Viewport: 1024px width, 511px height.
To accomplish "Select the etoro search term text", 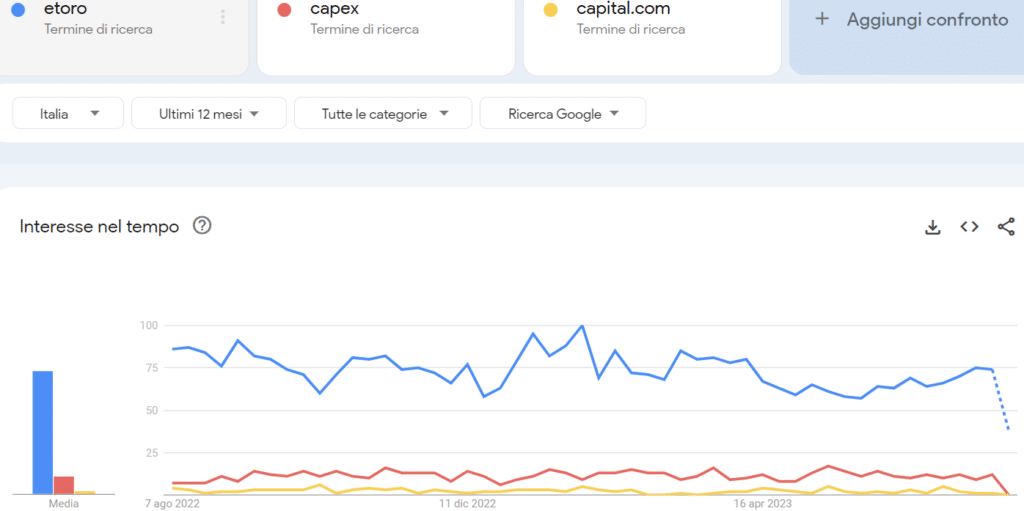I will (65, 9).
